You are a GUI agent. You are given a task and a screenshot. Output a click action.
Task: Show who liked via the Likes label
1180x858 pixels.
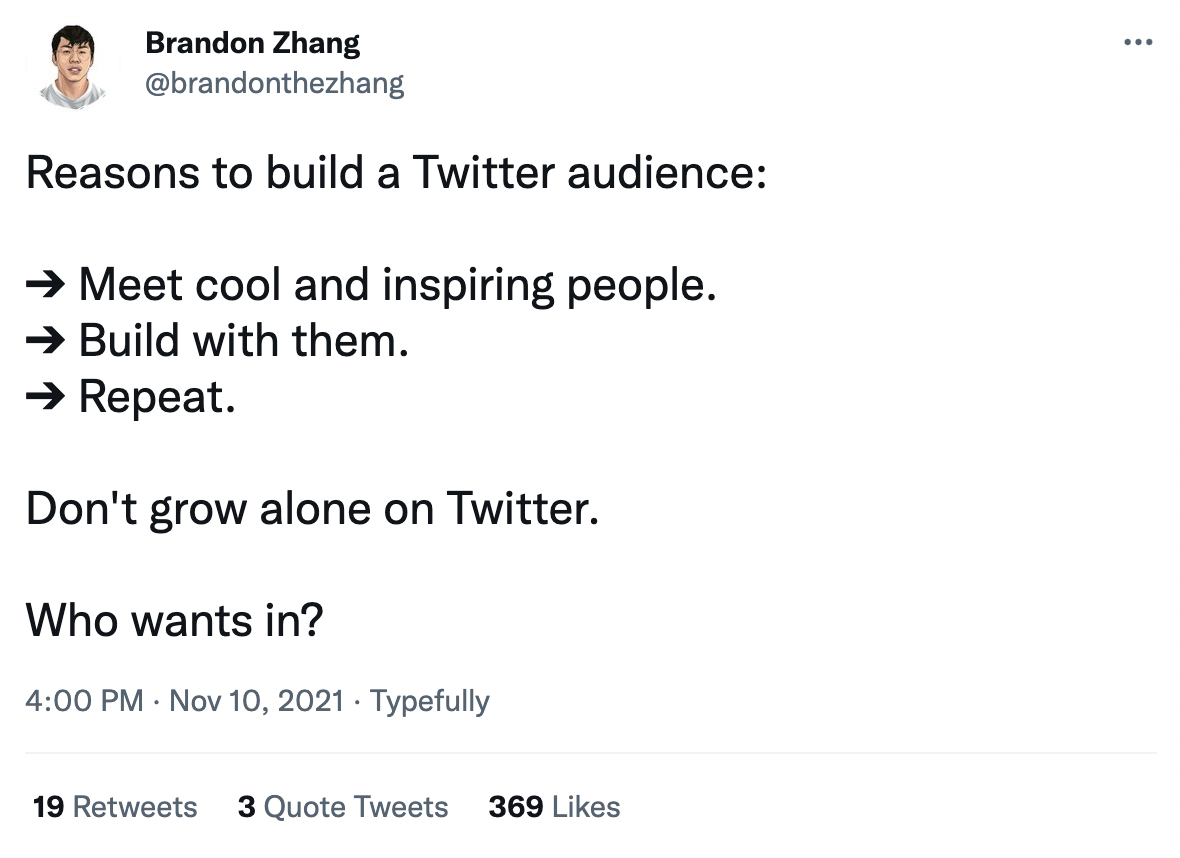pos(586,807)
